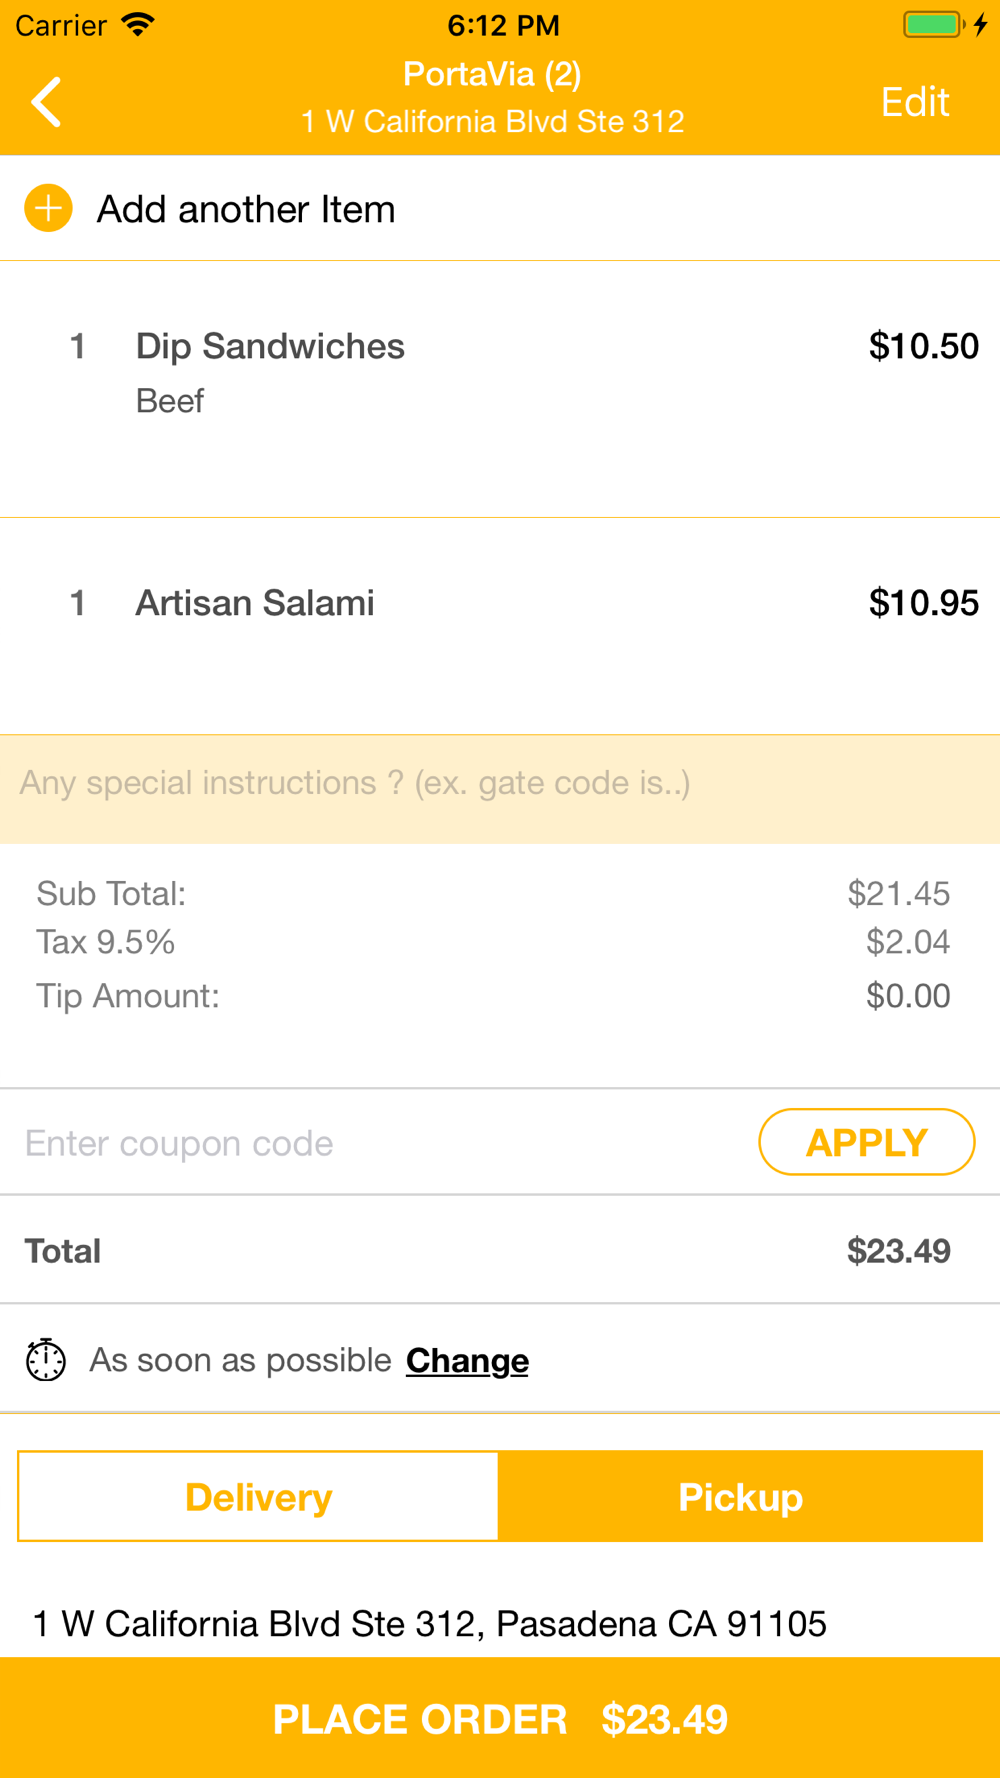Focus the coupon code field
Viewport: 1000px width, 1778px height.
[x=380, y=1143]
